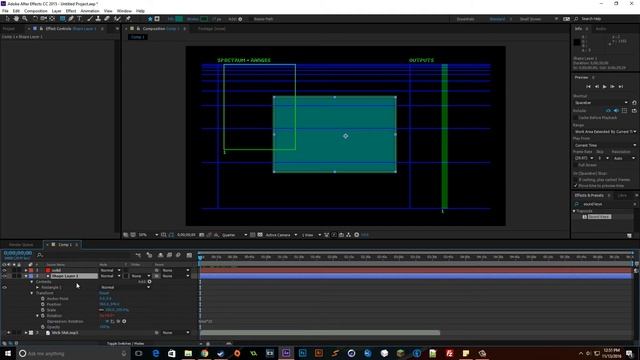Click Reset in Transform group
The height and width of the screenshot is (360, 640).
point(104,293)
